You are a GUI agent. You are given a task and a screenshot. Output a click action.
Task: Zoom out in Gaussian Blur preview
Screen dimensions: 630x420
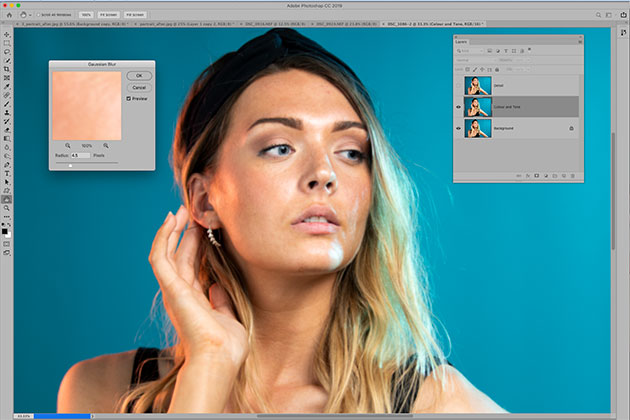coord(68,145)
